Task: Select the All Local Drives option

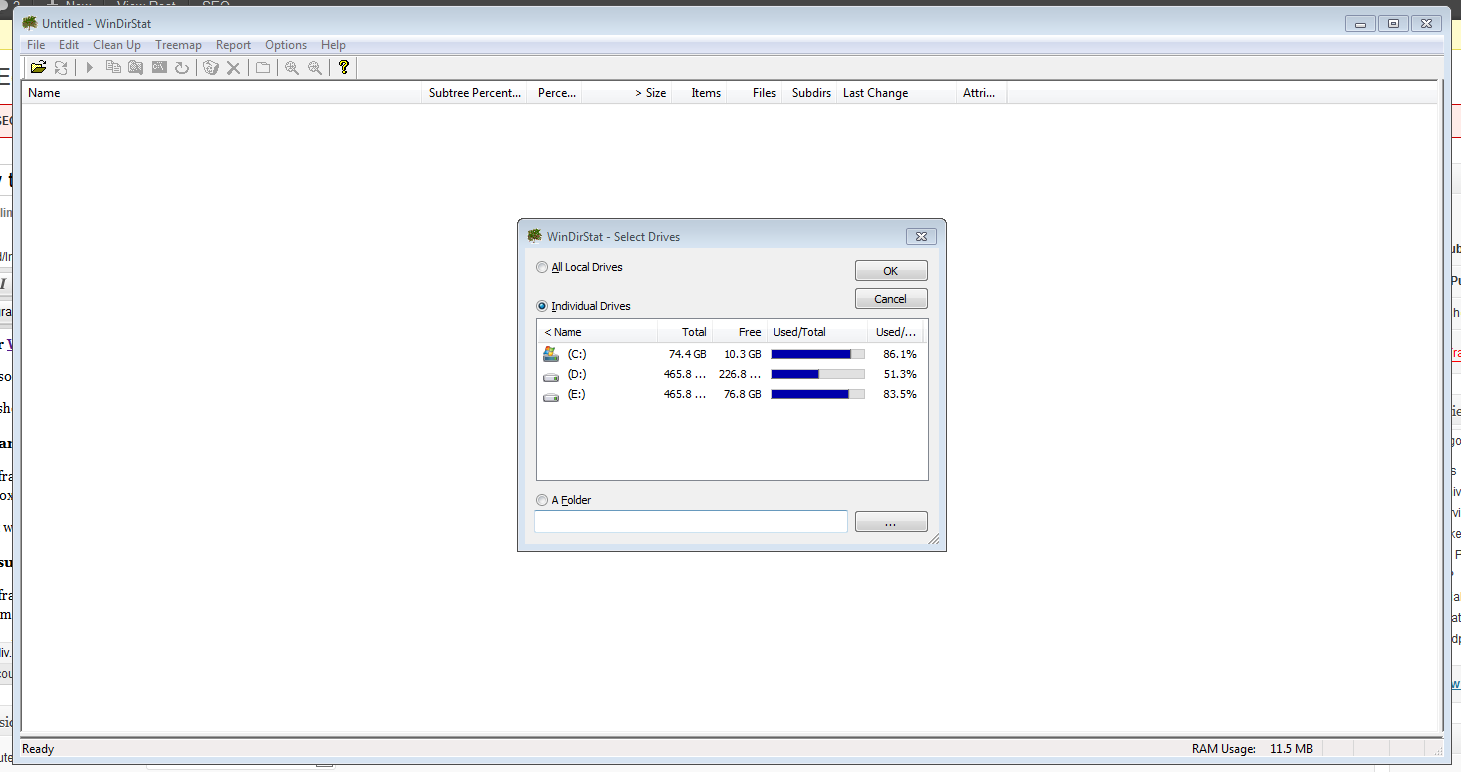Action: [x=579, y=267]
